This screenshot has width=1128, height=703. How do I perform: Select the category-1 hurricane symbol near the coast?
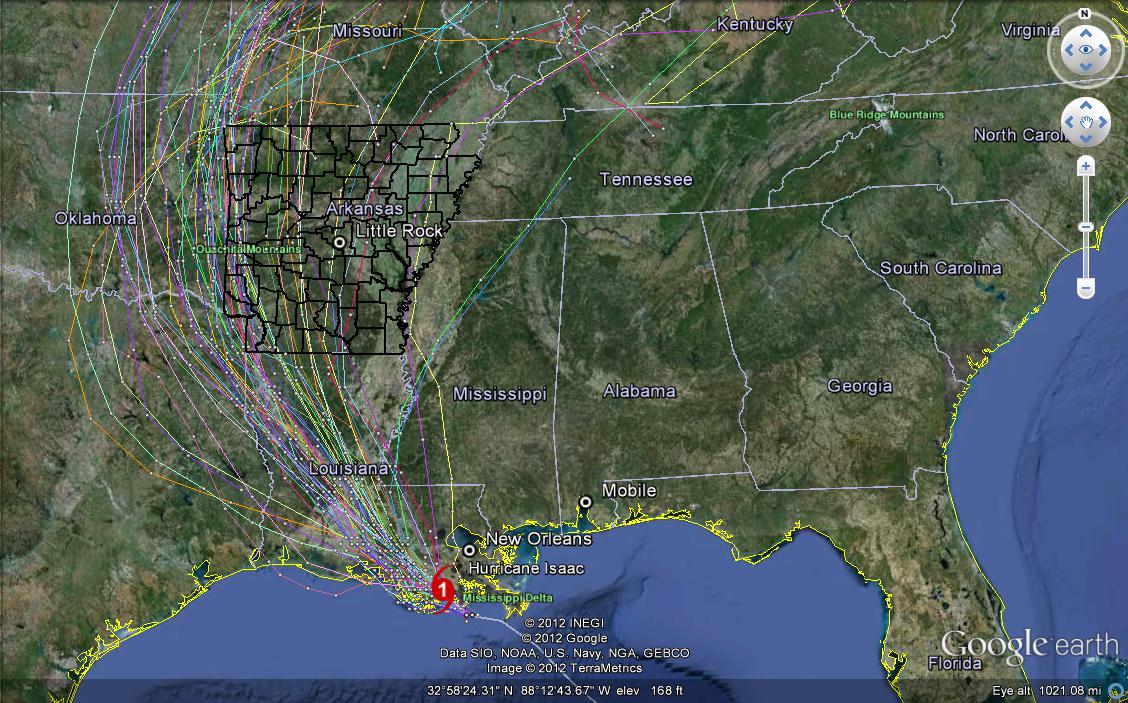click(442, 591)
